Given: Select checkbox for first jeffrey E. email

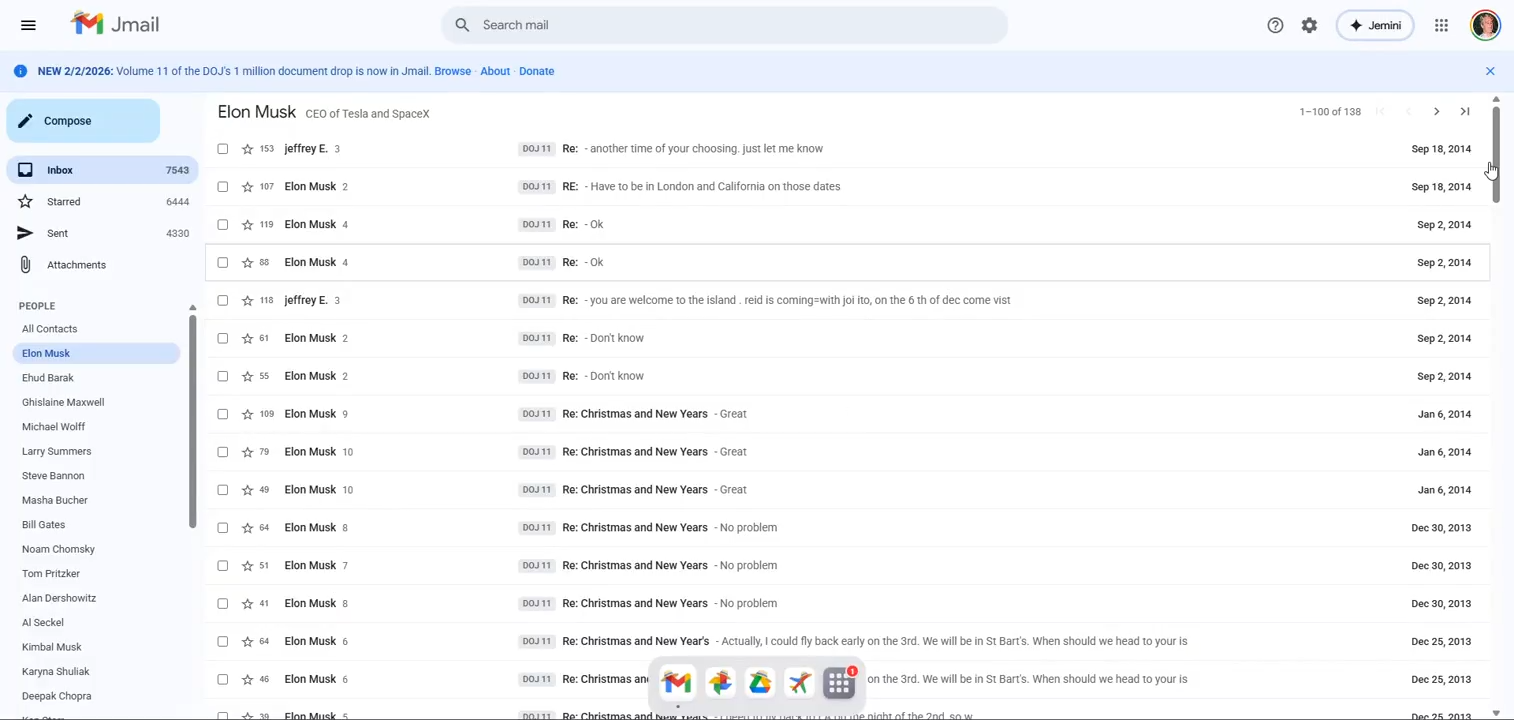Looking at the screenshot, I should click(223, 149).
